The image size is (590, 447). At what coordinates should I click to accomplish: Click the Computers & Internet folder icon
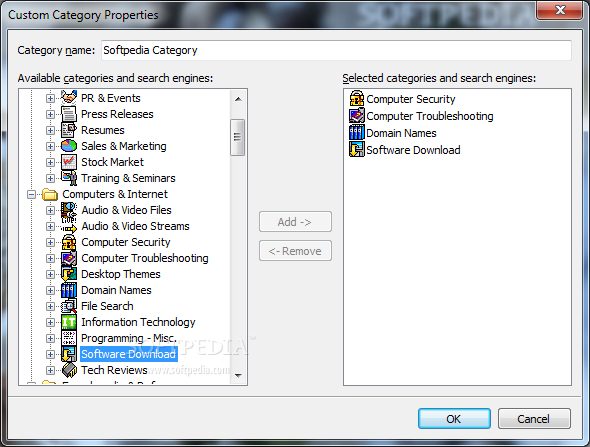50,195
